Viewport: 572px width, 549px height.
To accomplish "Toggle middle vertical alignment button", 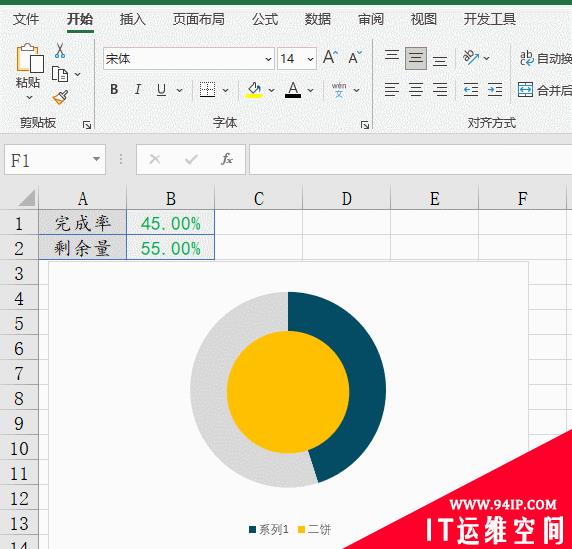I will click(x=416, y=58).
